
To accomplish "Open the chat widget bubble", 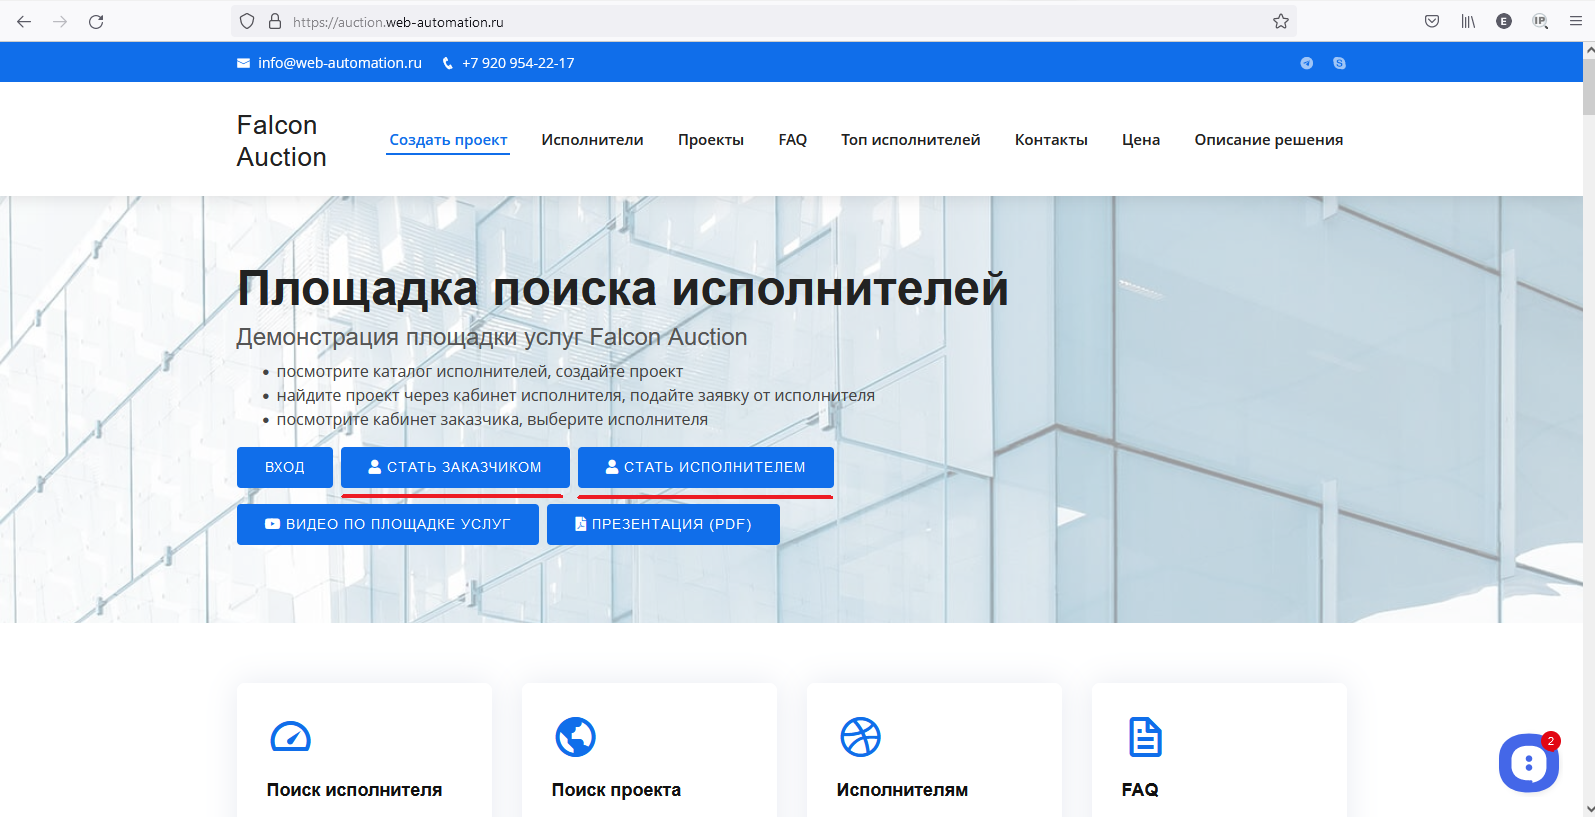I will point(1528,763).
